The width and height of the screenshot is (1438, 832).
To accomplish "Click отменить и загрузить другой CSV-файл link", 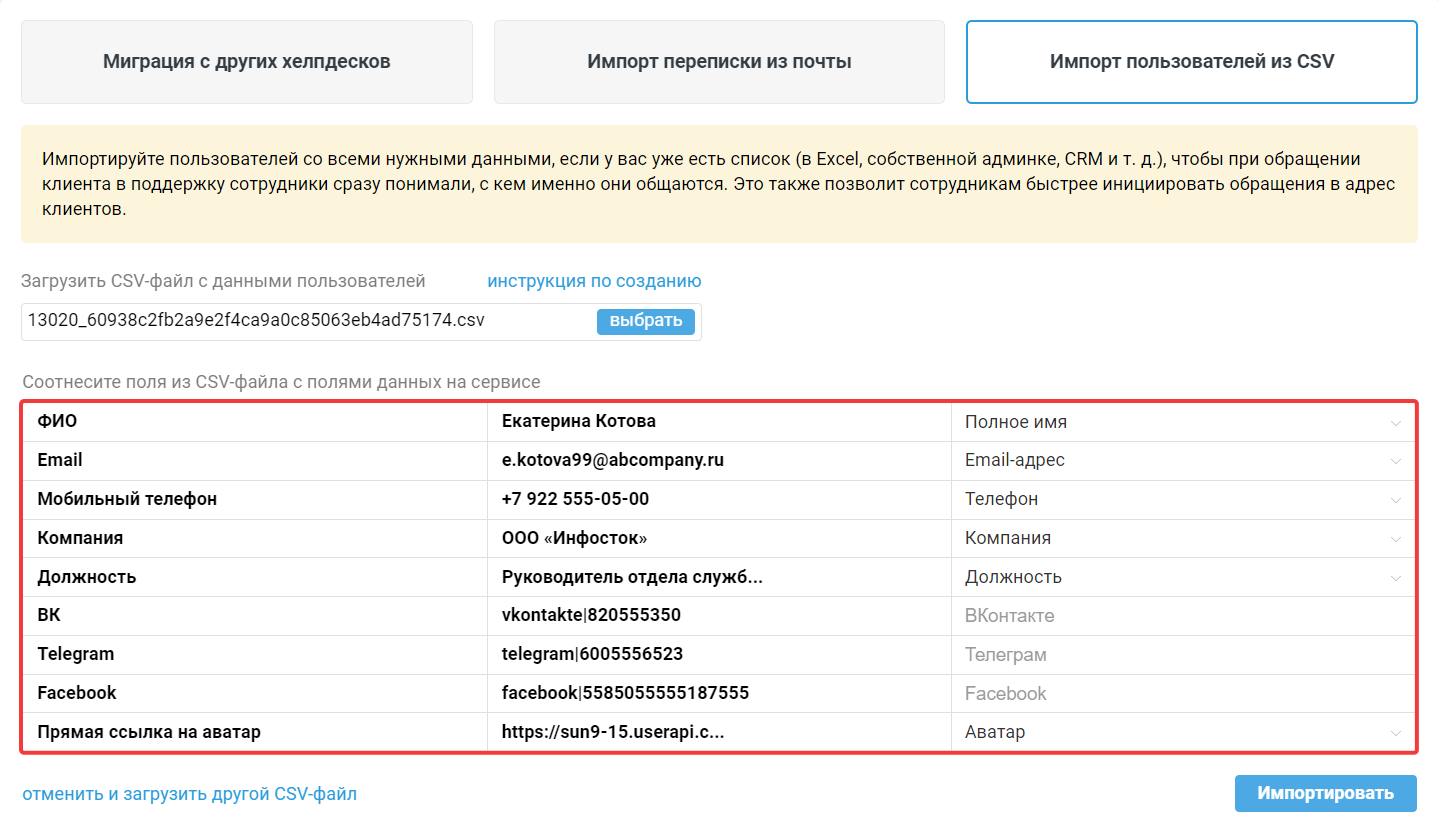I will (189, 794).
